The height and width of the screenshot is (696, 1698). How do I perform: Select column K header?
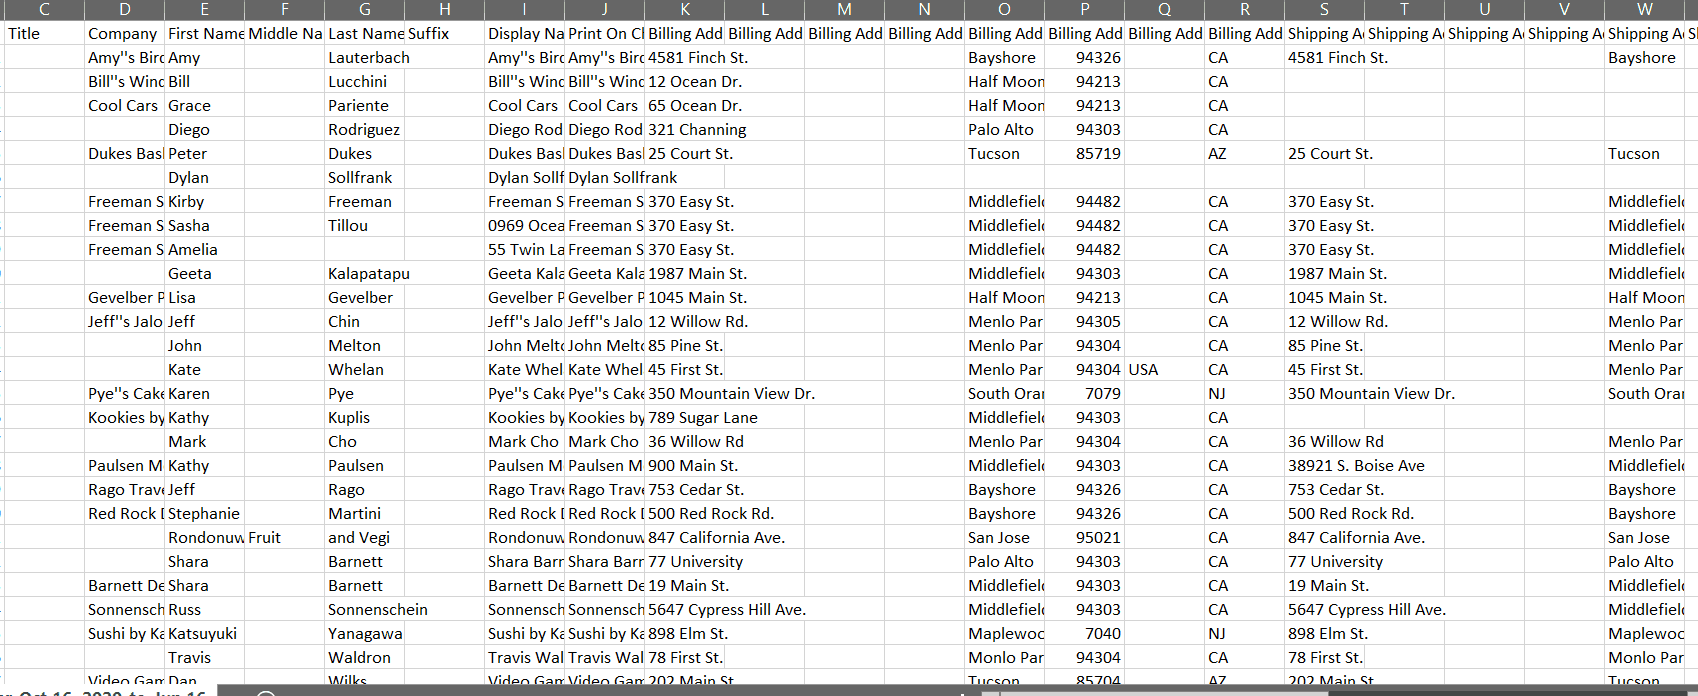685,10
